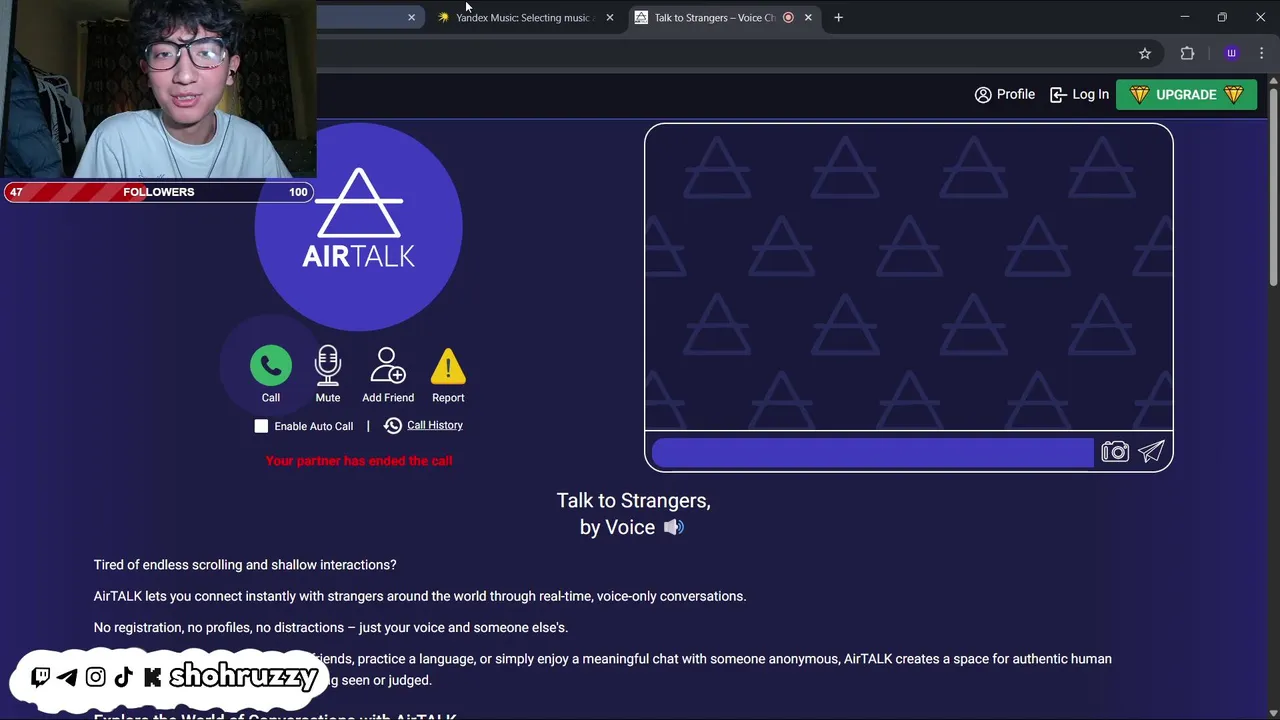Image resolution: width=1280 pixels, height=720 pixels.
Task: Click the green UPGRADE button
Action: pos(1186,94)
